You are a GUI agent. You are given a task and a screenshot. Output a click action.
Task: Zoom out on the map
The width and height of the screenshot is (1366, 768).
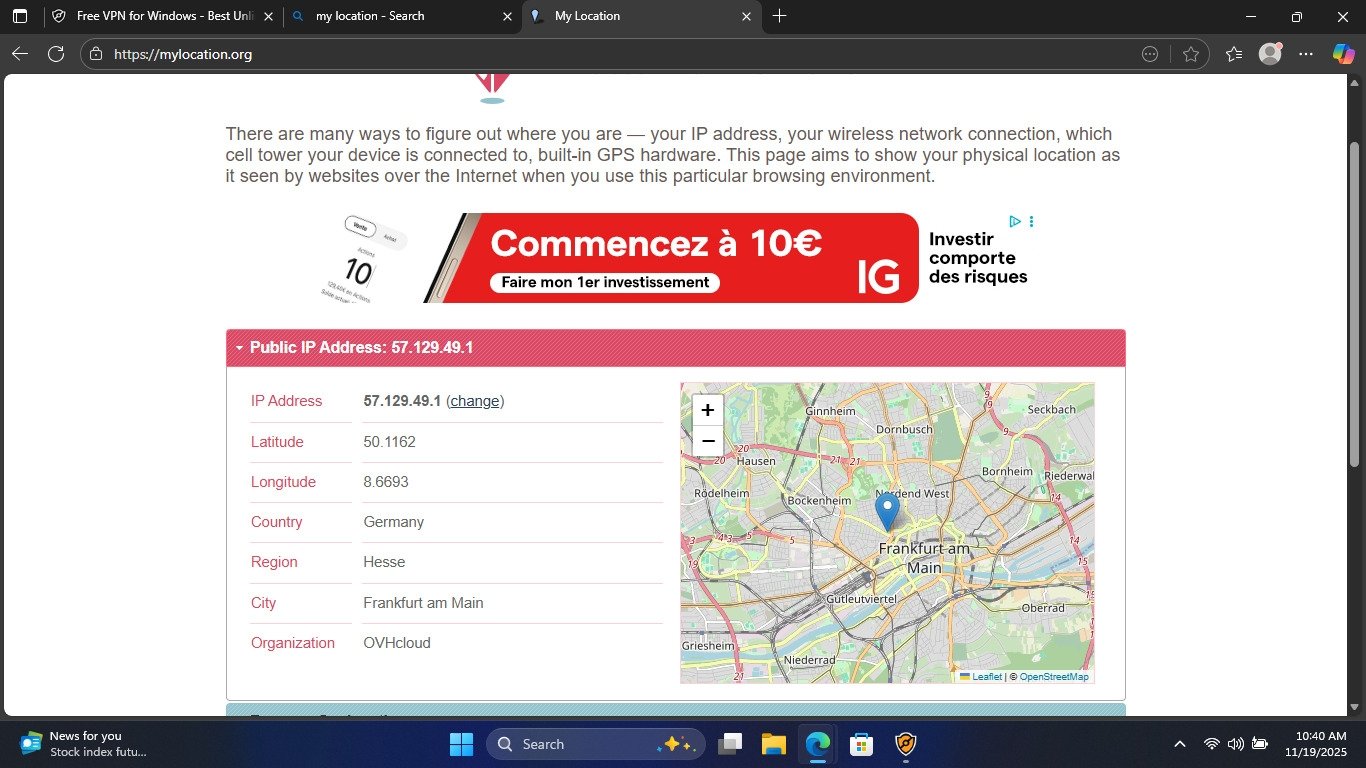click(x=707, y=441)
